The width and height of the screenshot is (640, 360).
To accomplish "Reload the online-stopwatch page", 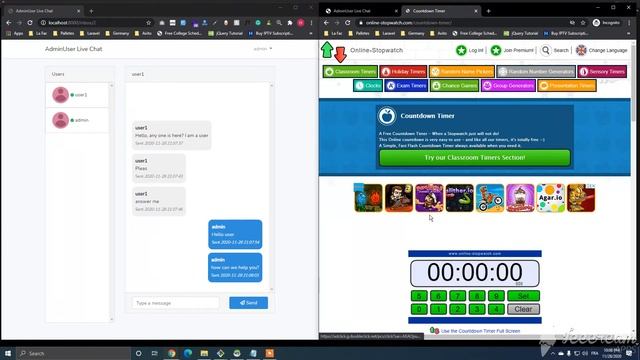I will 348,23.
